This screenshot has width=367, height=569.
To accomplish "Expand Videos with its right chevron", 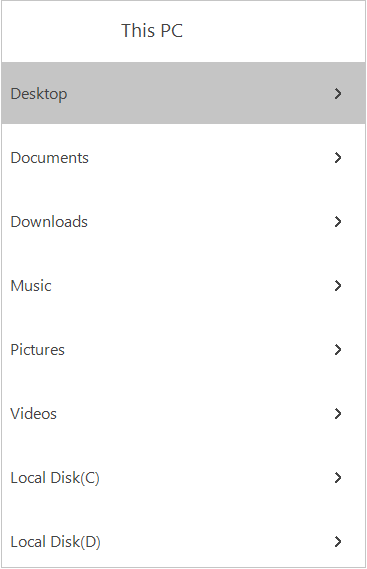I will (x=338, y=414).
